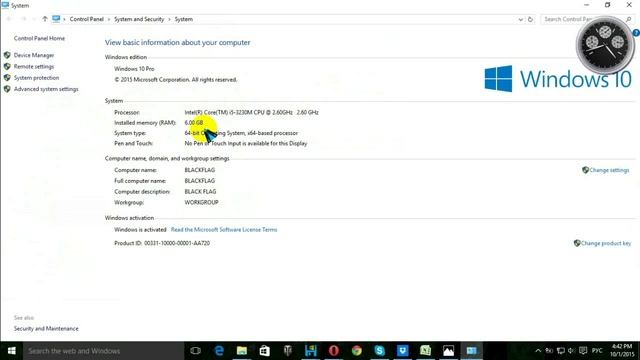Viewport: 640px width, 360px height.
Task: Open System protection link
Action: tap(36, 78)
